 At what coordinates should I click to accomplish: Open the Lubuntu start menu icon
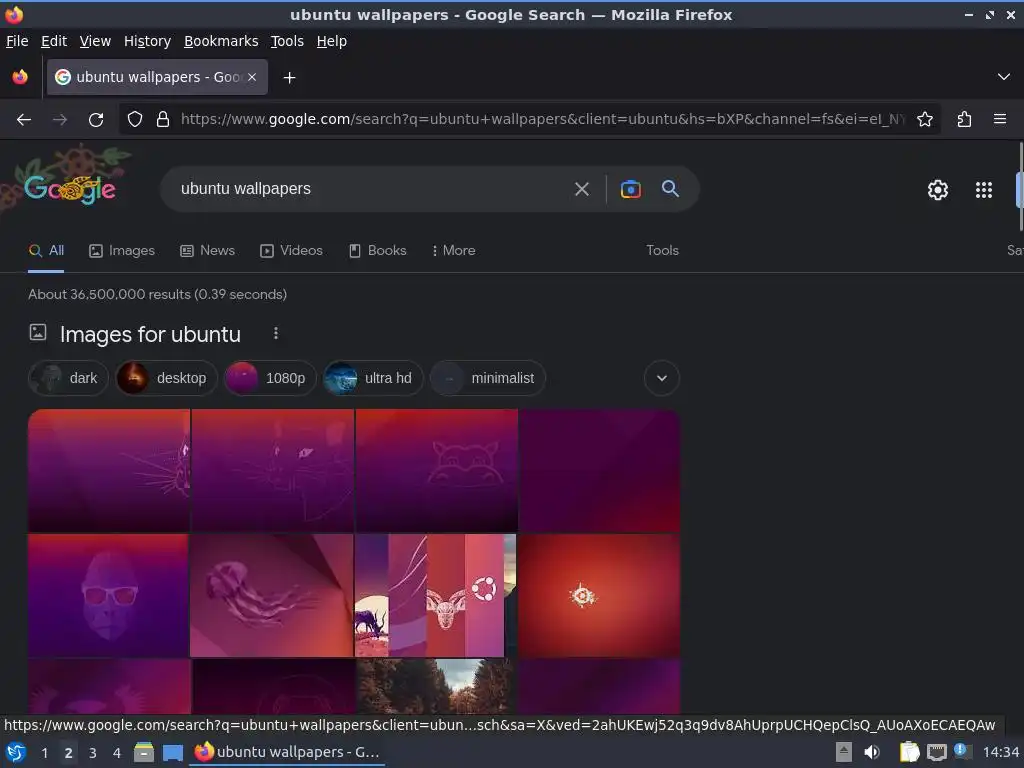[16, 752]
